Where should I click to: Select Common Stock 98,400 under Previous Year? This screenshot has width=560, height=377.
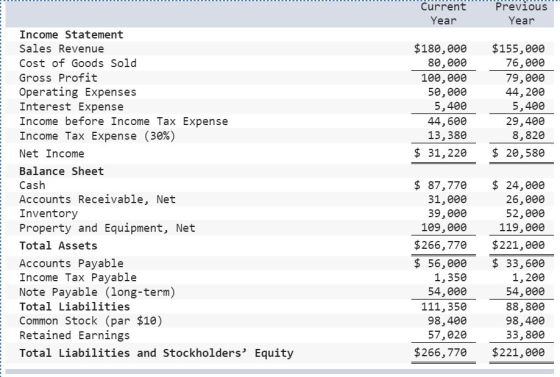525,321
